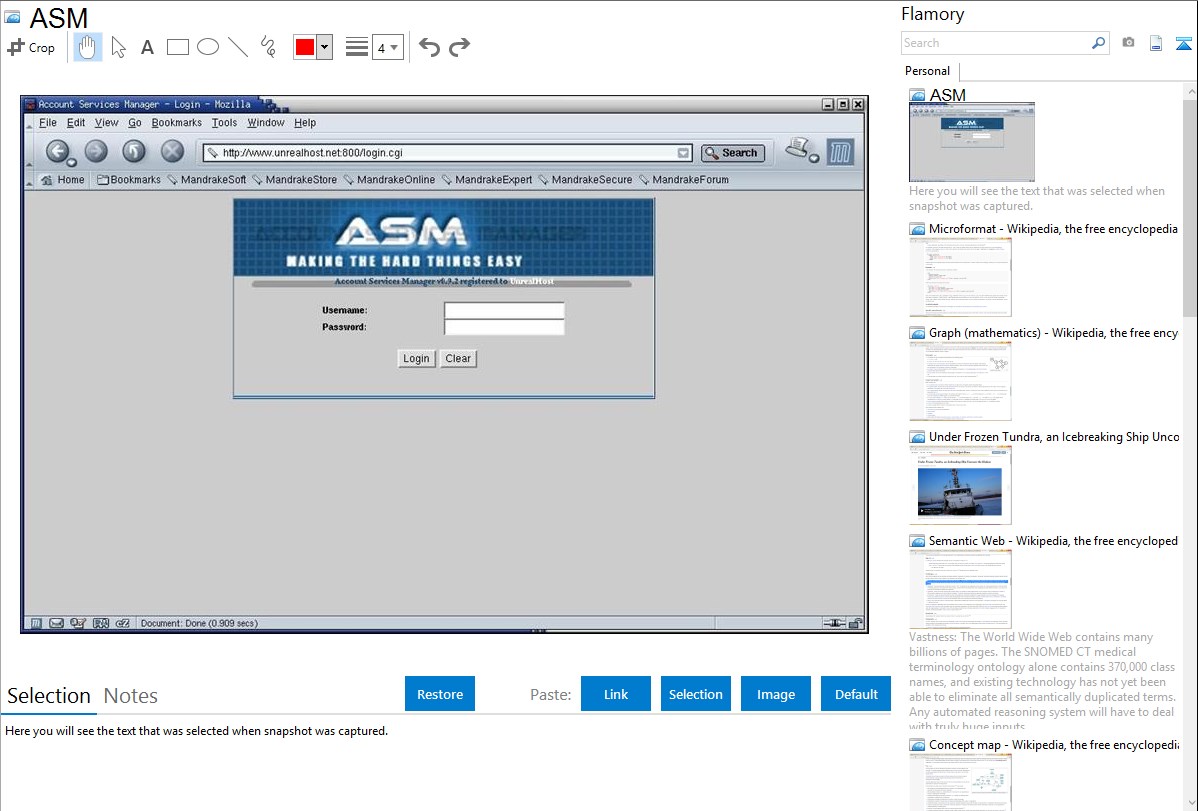
Task: Select the straight line tool
Action: pyautogui.click(x=238, y=47)
